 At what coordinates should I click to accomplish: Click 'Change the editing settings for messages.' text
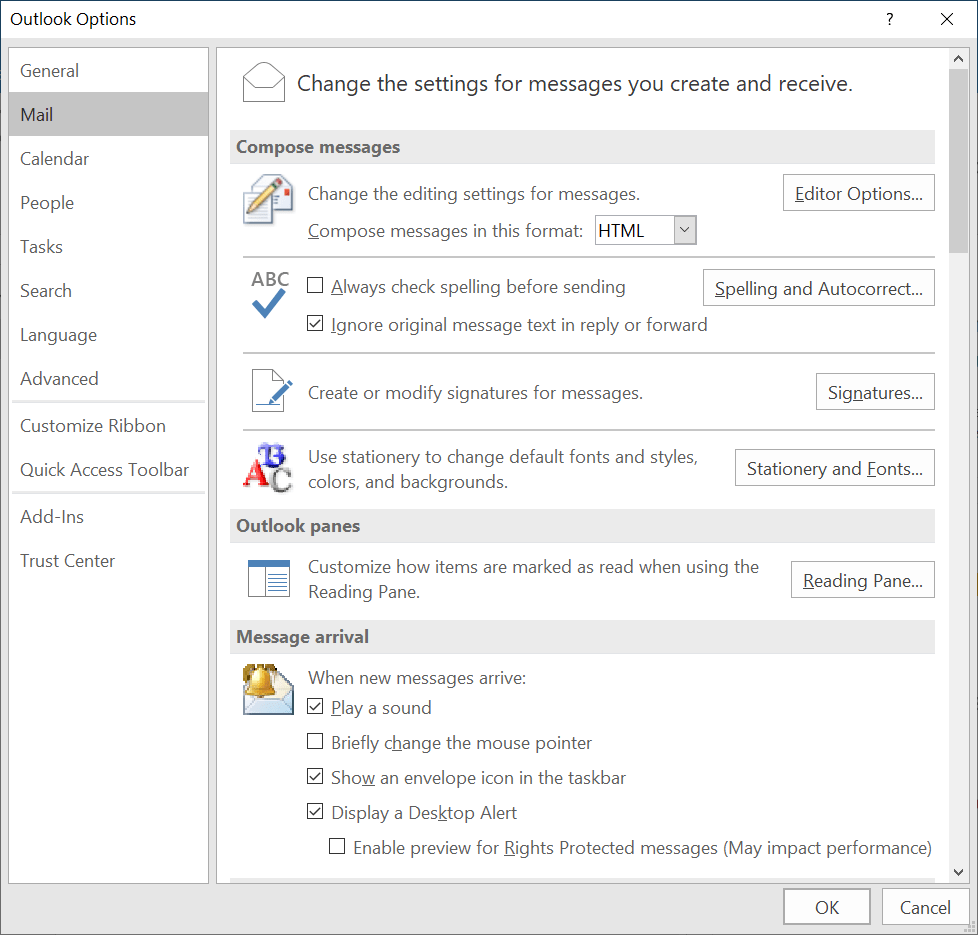point(474,194)
